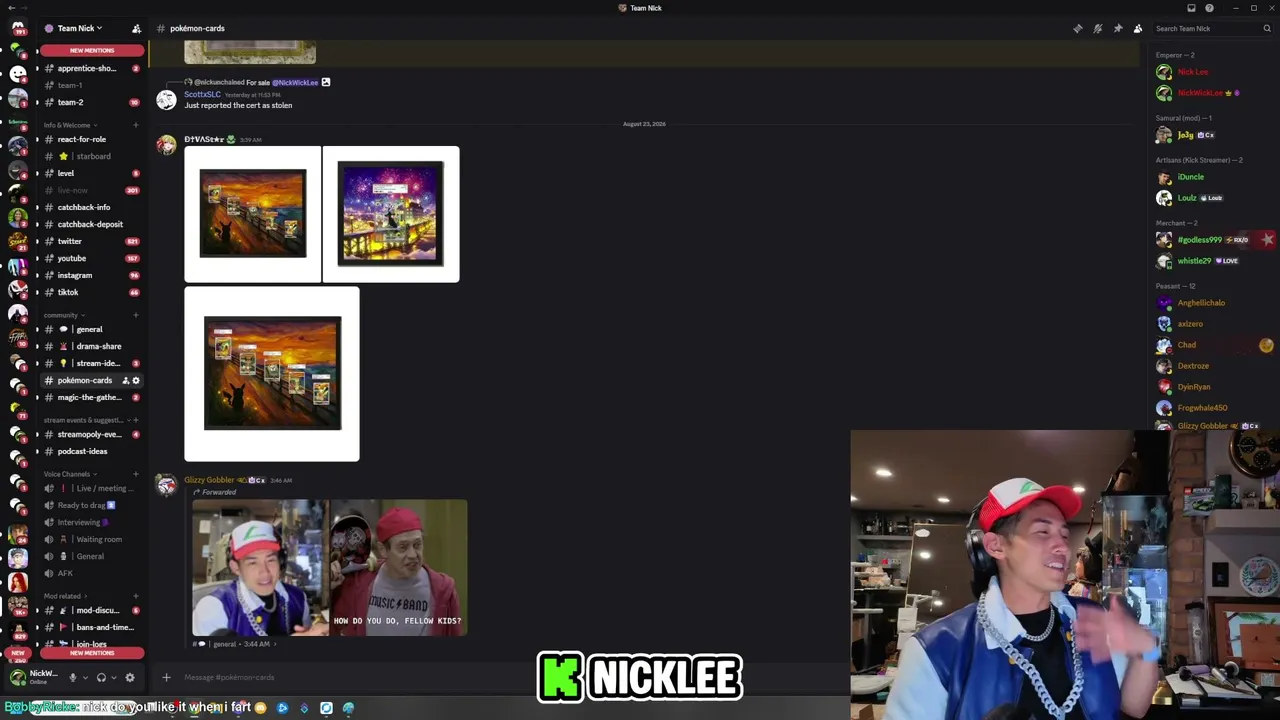
Task: Click the search magnifier icon
Action: click(x=1266, y=29)
